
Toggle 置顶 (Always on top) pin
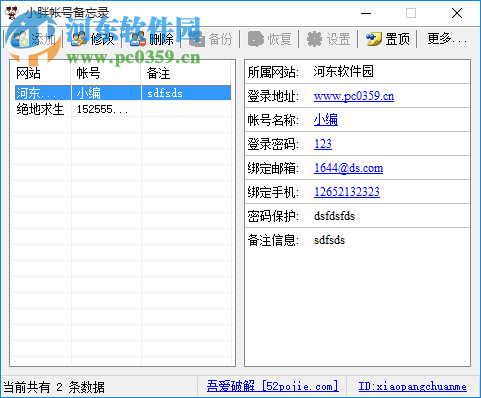pos(374,39)
